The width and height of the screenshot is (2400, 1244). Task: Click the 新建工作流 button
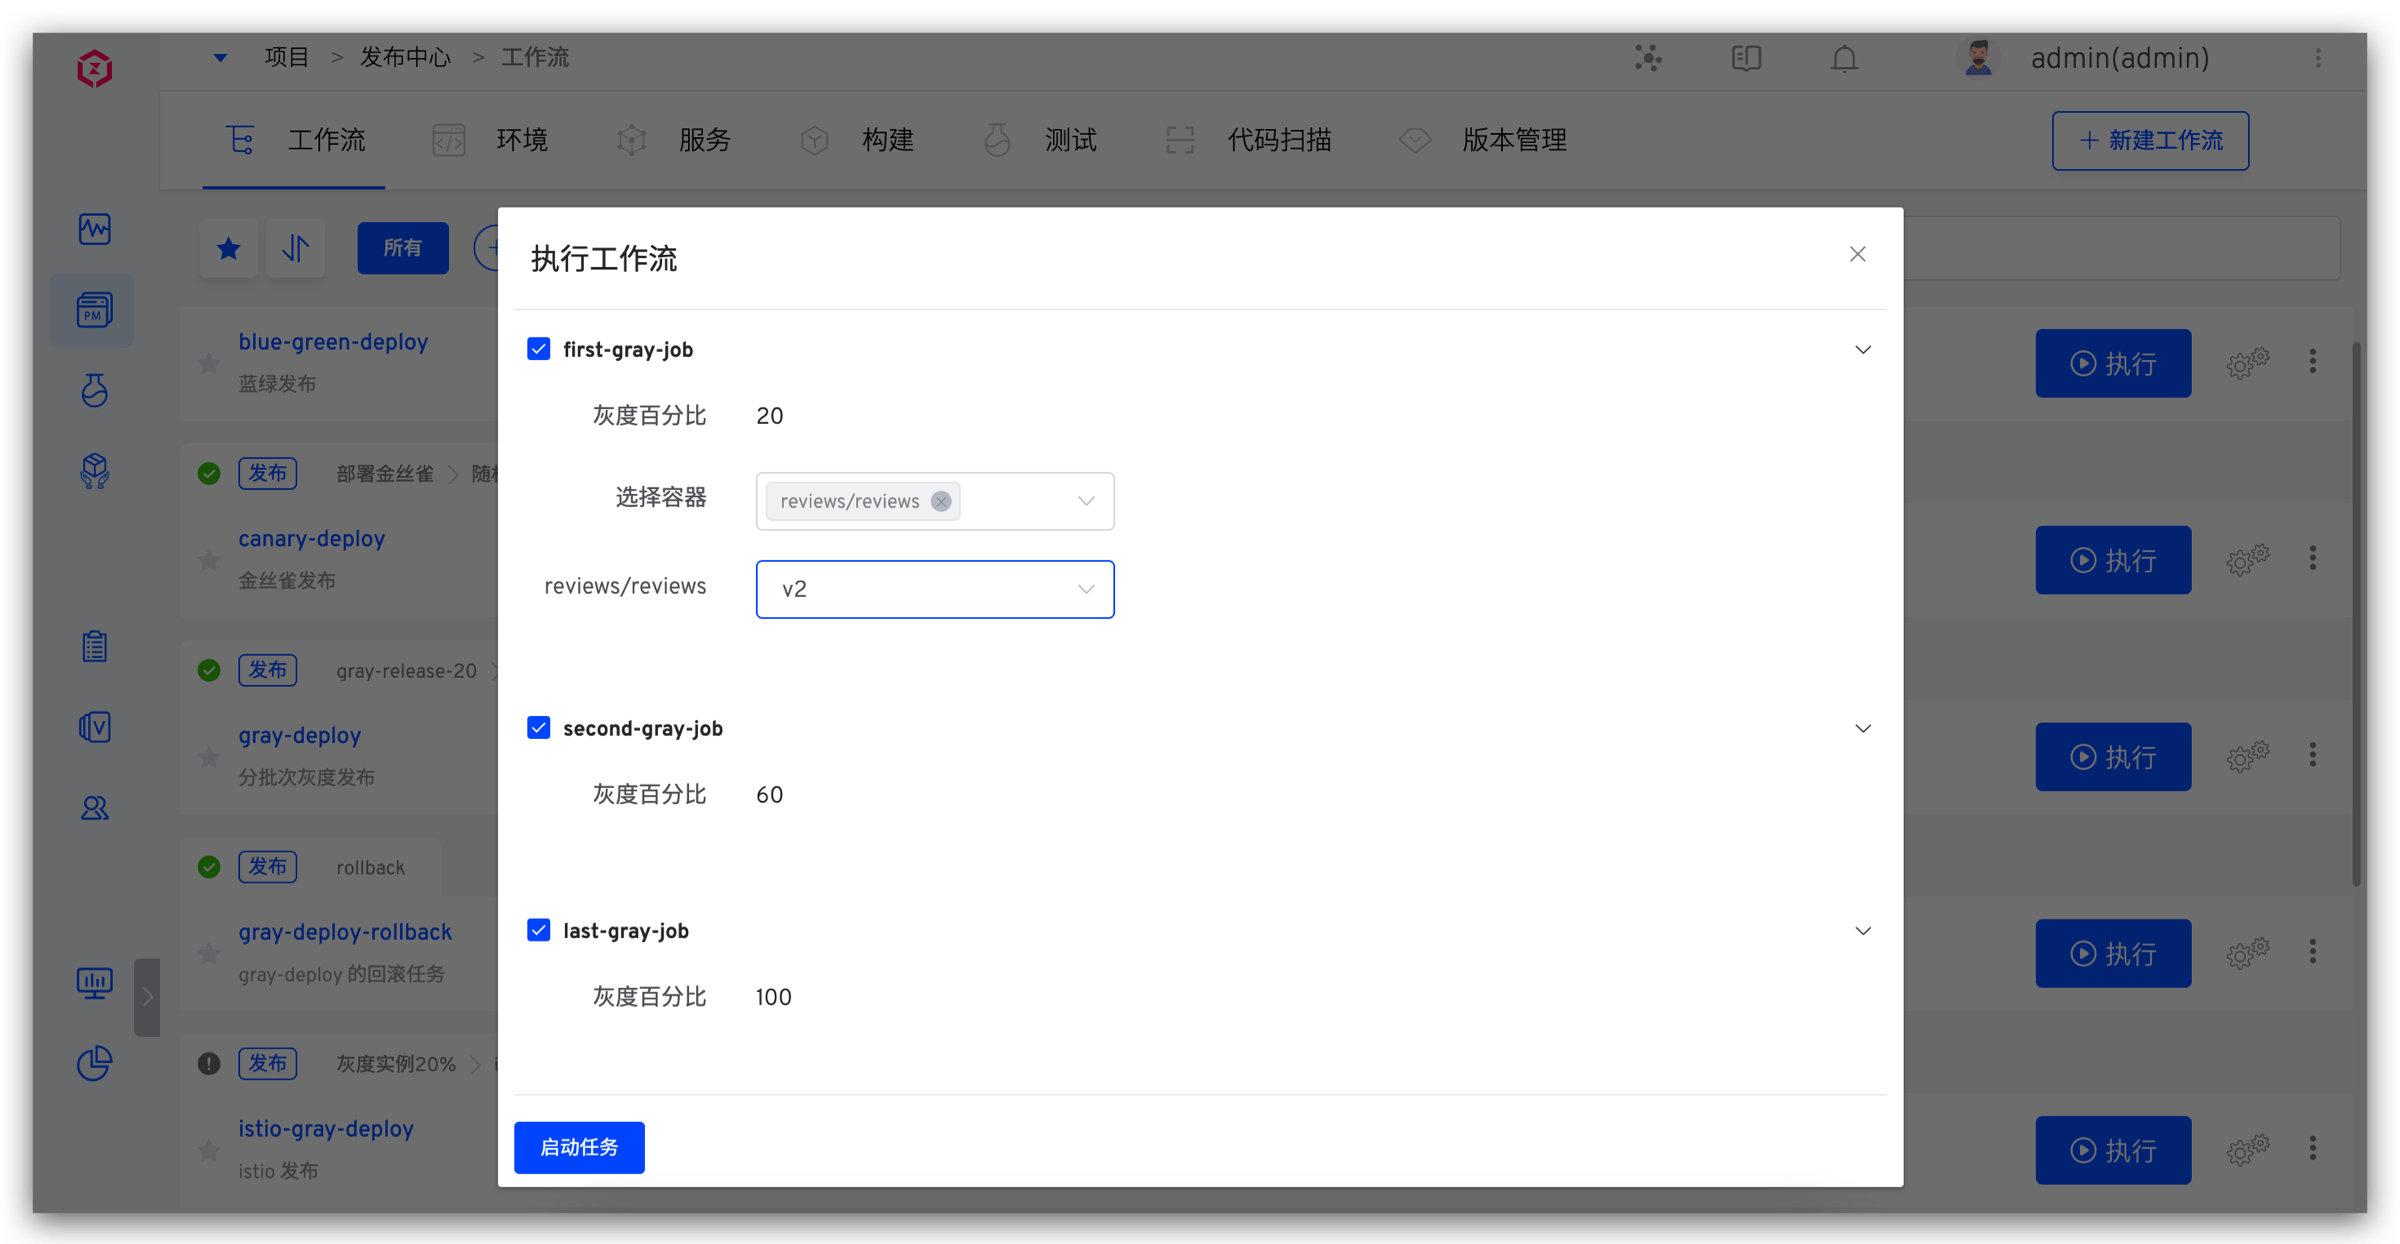[x=2150, y=141]
